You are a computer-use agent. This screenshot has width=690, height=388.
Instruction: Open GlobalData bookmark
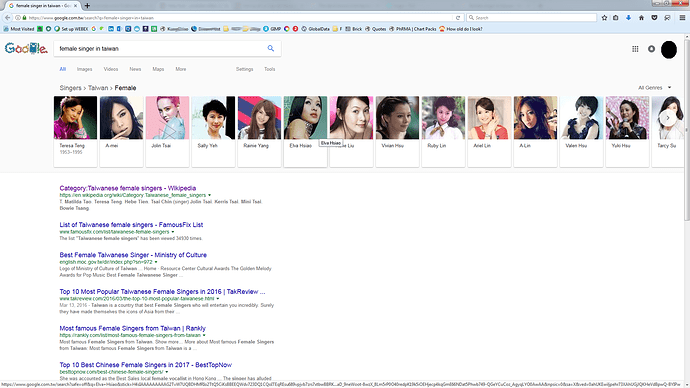[316, 29]
